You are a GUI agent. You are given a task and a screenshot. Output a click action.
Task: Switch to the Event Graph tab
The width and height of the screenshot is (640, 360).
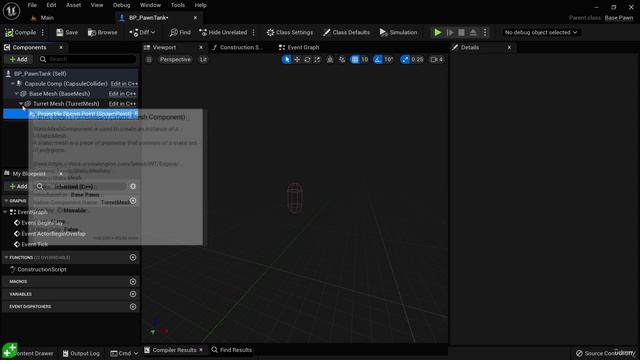point(299,47)
